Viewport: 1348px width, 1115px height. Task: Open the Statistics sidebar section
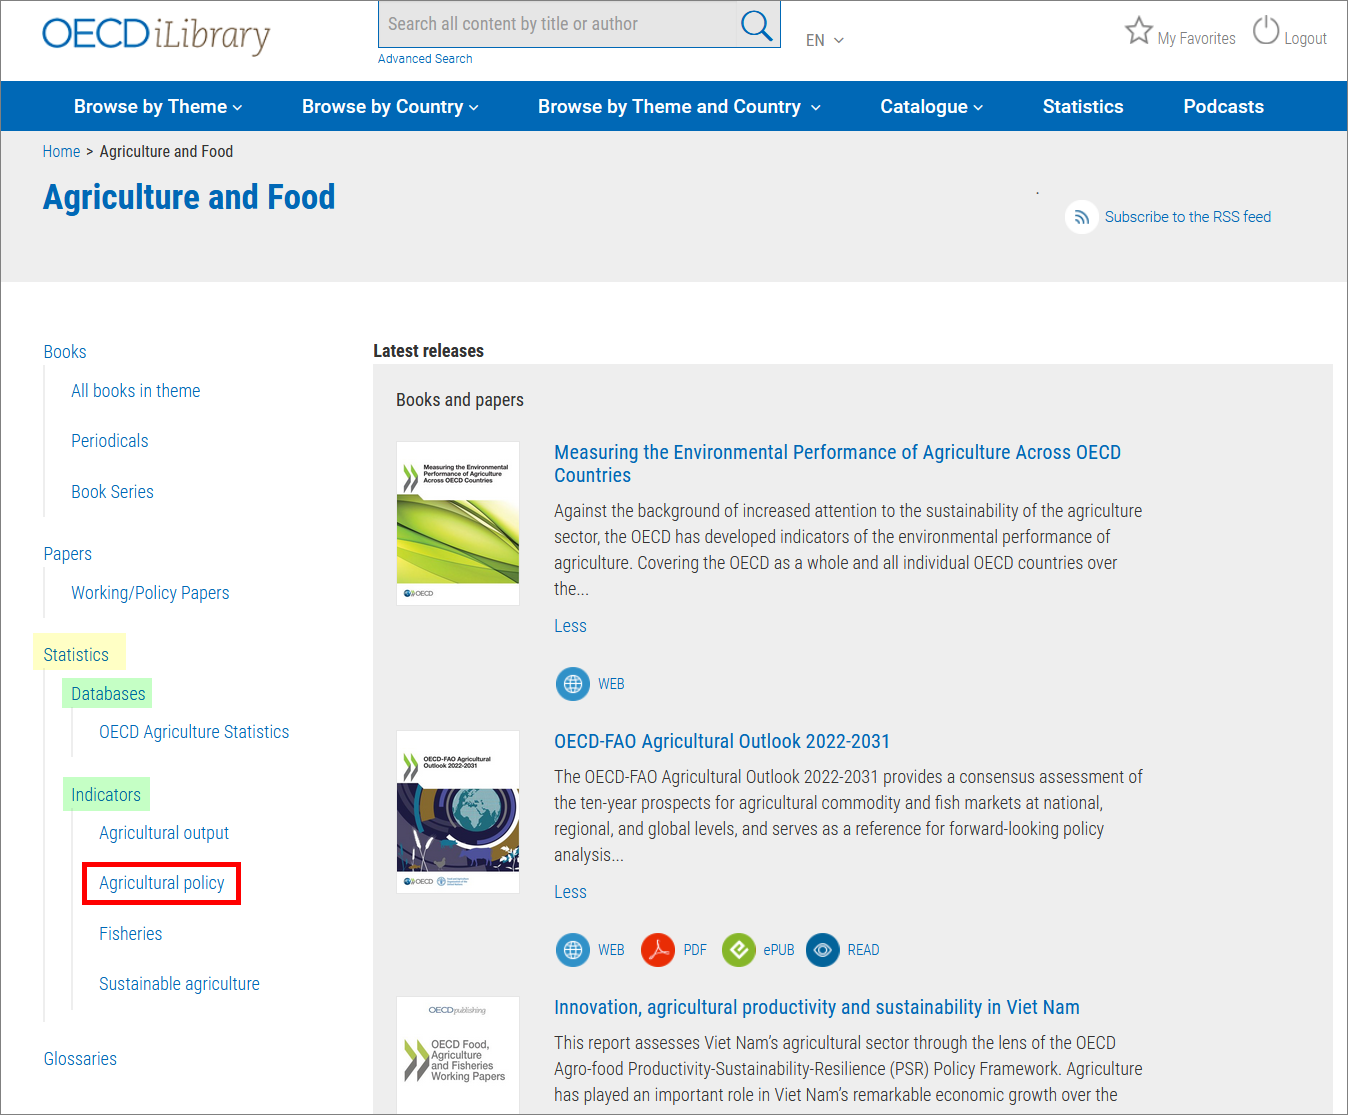(76, 655)
